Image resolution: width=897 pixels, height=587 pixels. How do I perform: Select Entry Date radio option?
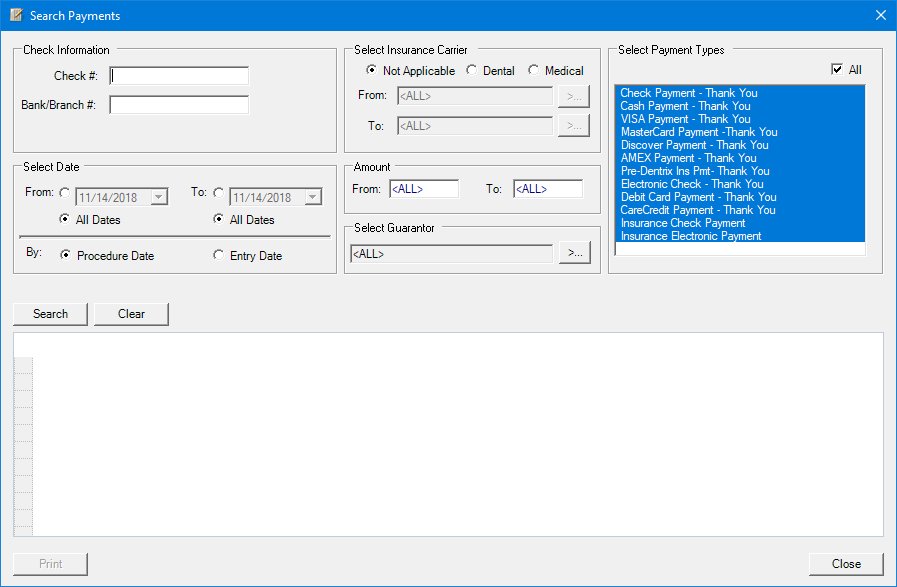(219, 256)
